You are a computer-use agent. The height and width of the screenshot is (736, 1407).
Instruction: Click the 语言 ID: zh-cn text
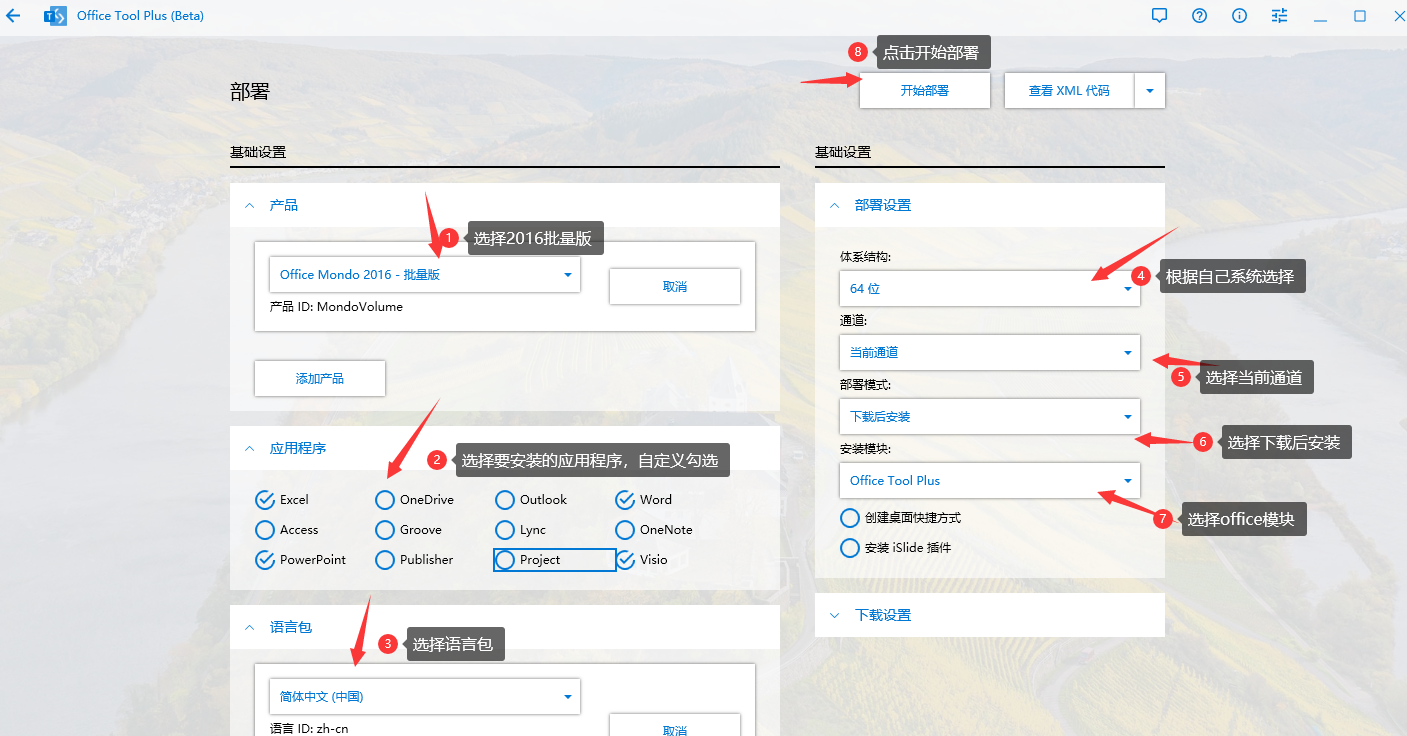[x=309, y=728]
